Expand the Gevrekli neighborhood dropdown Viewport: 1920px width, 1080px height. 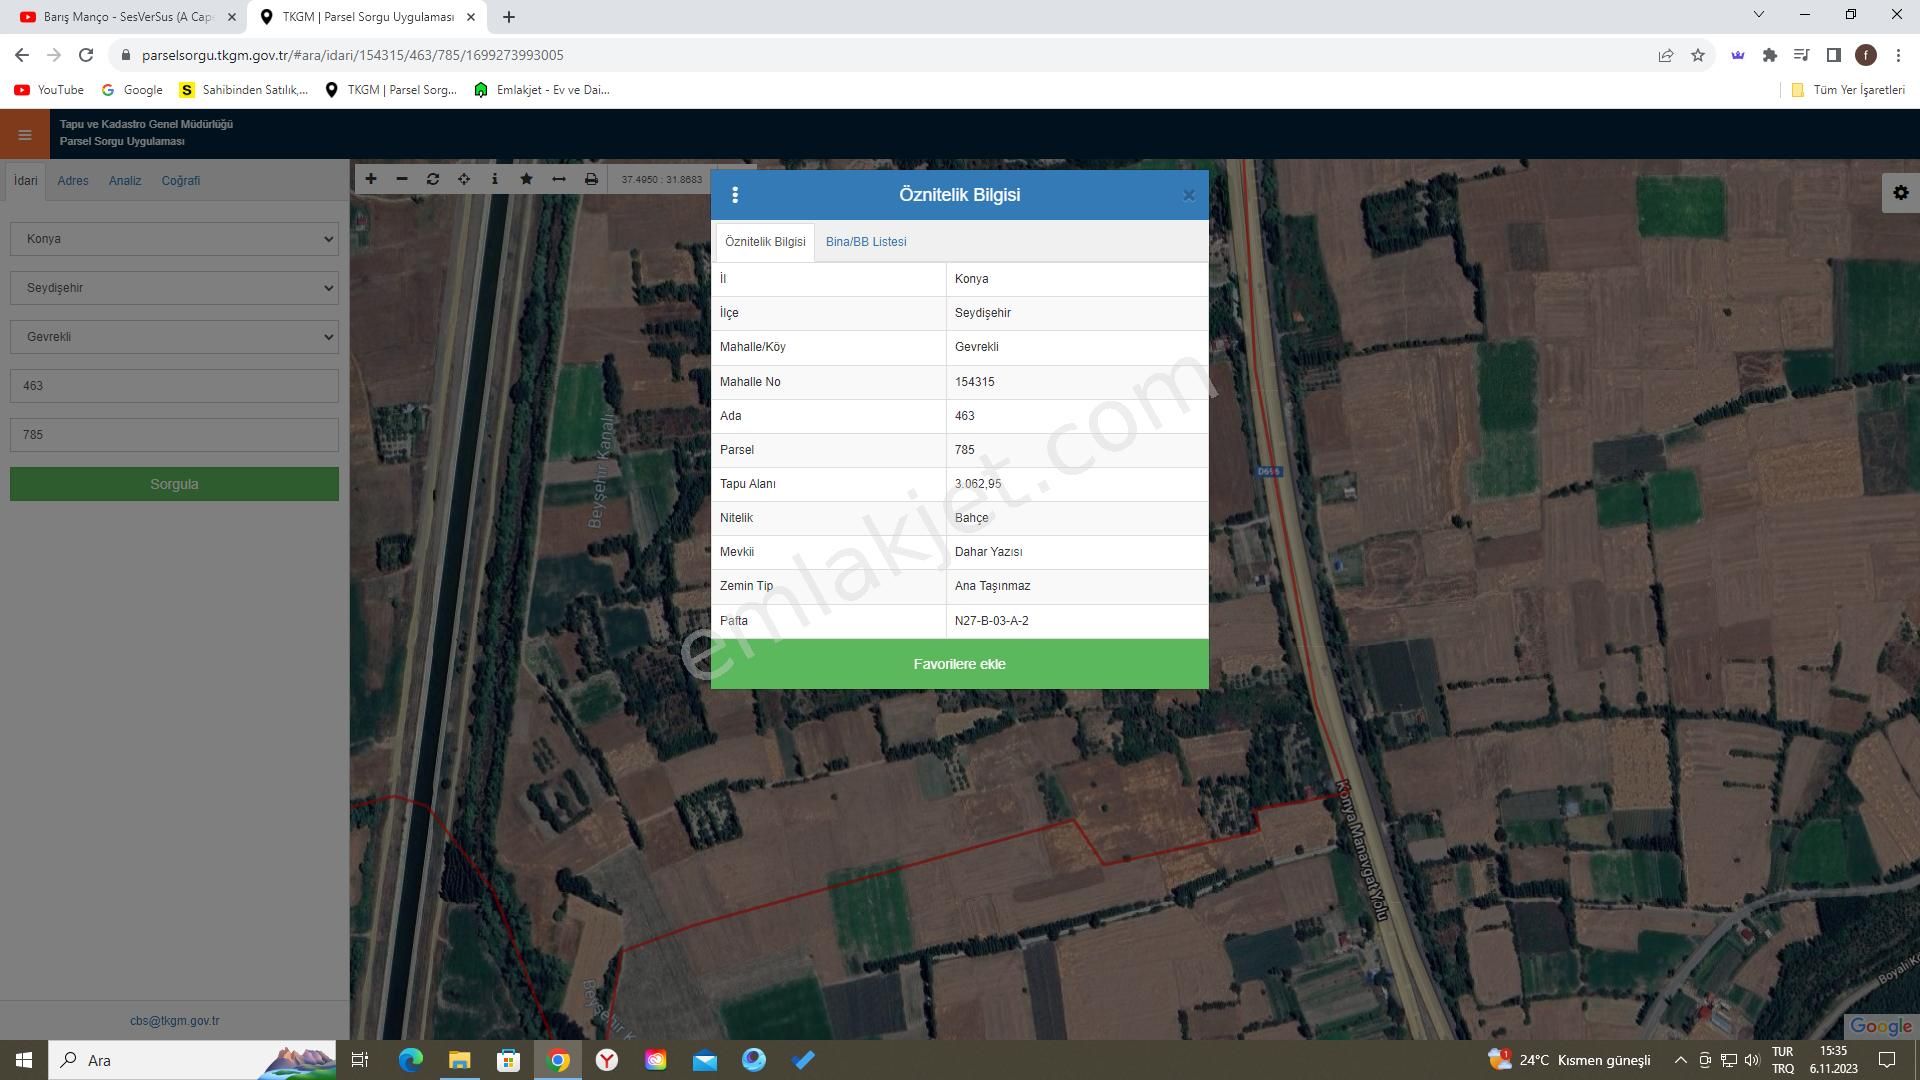[174, 337]
